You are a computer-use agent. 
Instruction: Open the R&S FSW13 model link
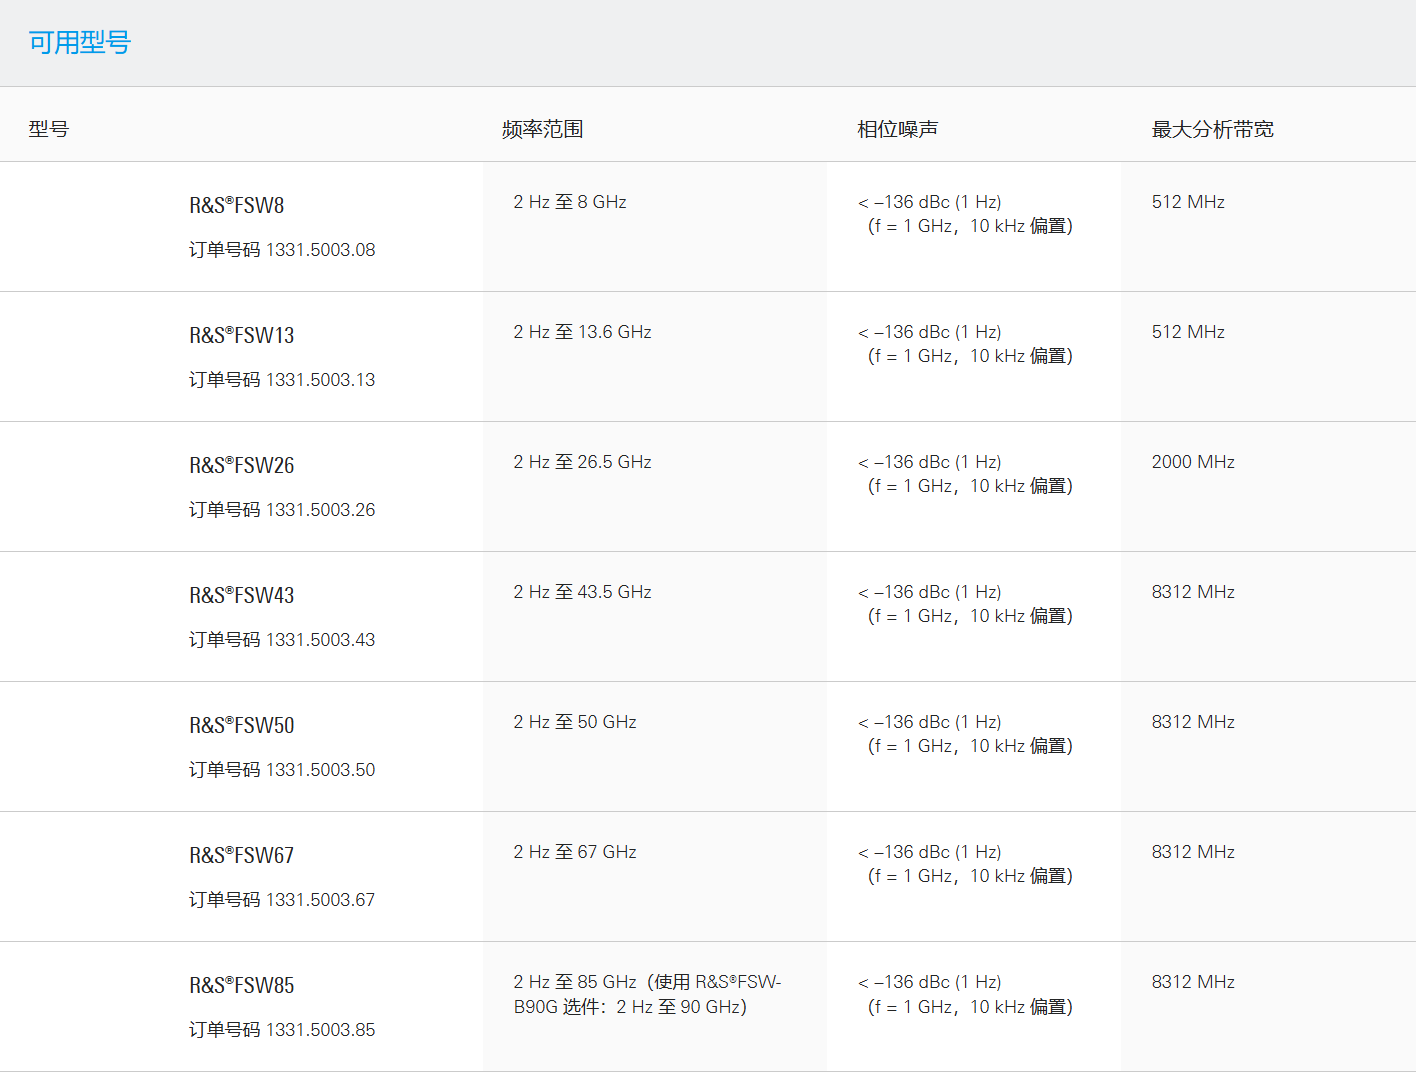click(242, 335)
